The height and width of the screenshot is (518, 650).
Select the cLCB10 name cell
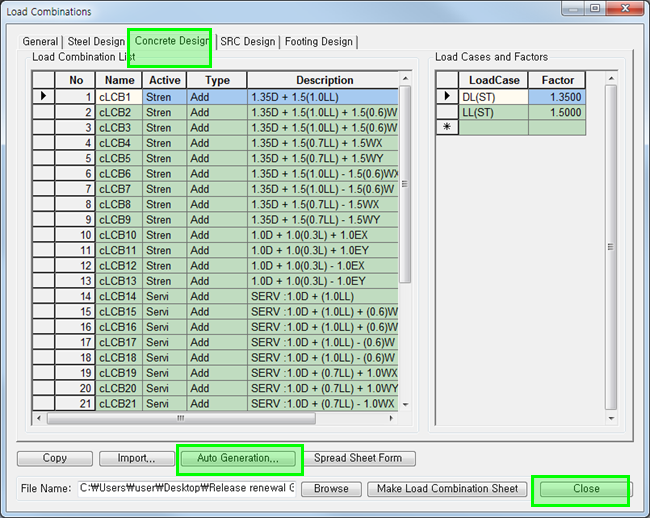(x=119, y=235)
